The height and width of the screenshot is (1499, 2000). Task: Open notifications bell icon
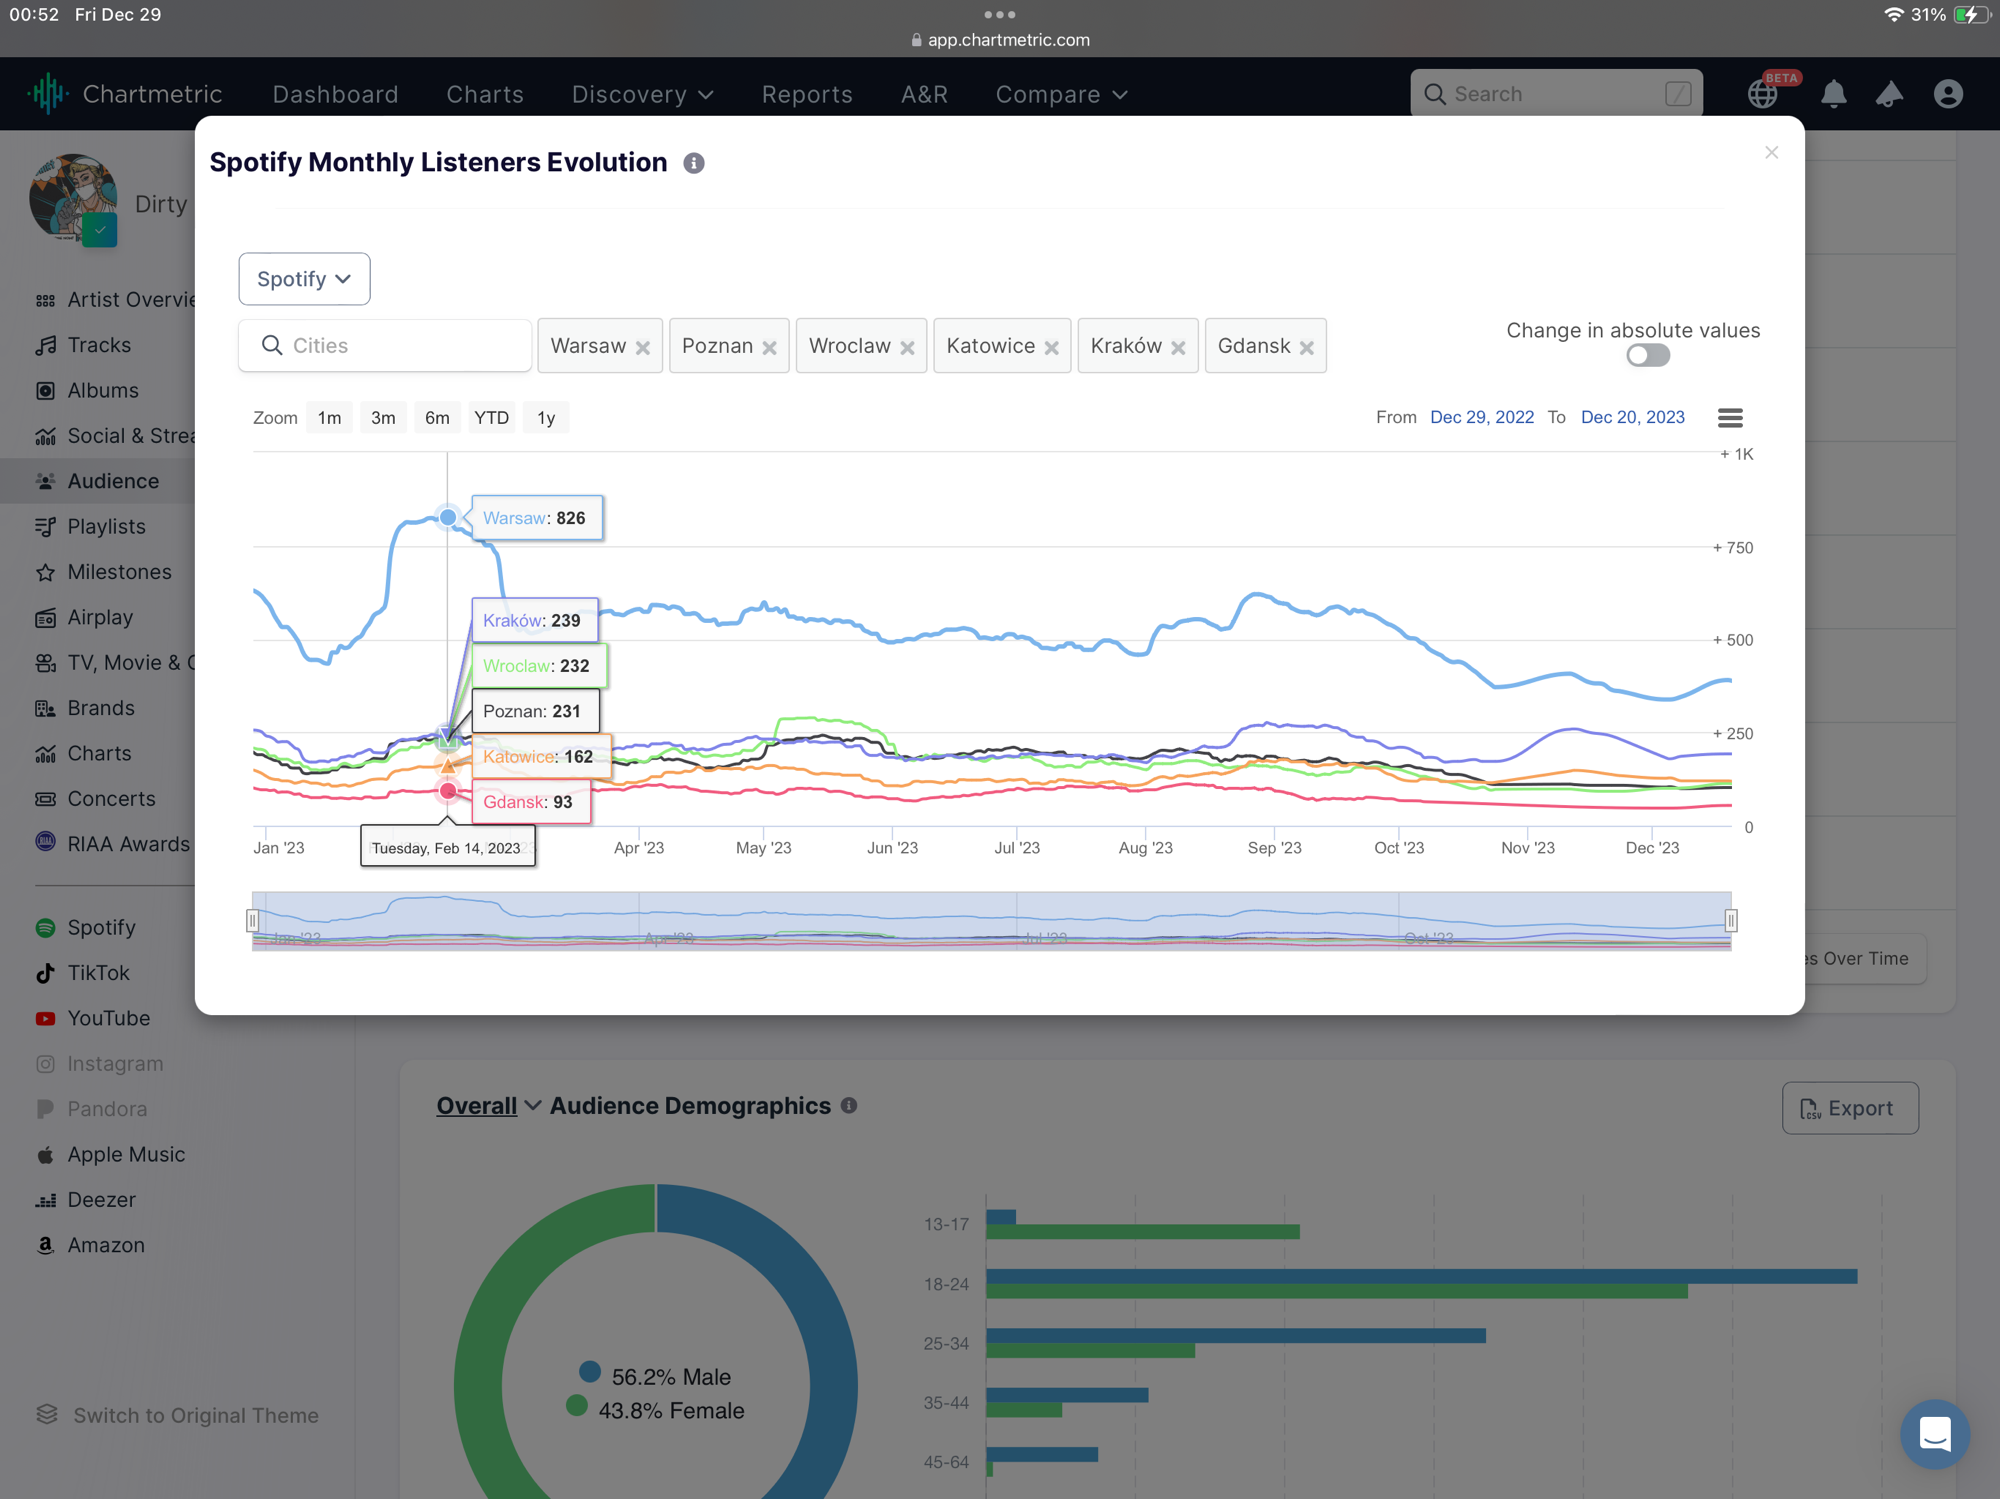click(1833, 94)
